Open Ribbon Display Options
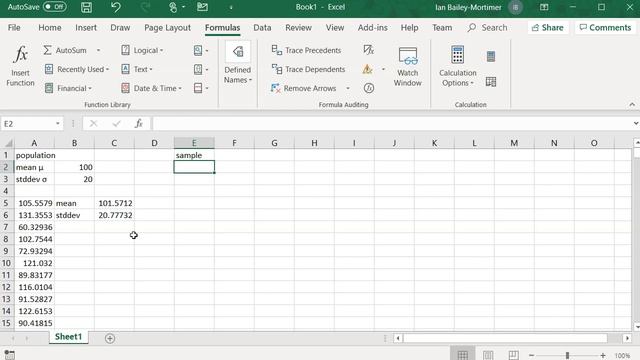 tap(544, 7)
